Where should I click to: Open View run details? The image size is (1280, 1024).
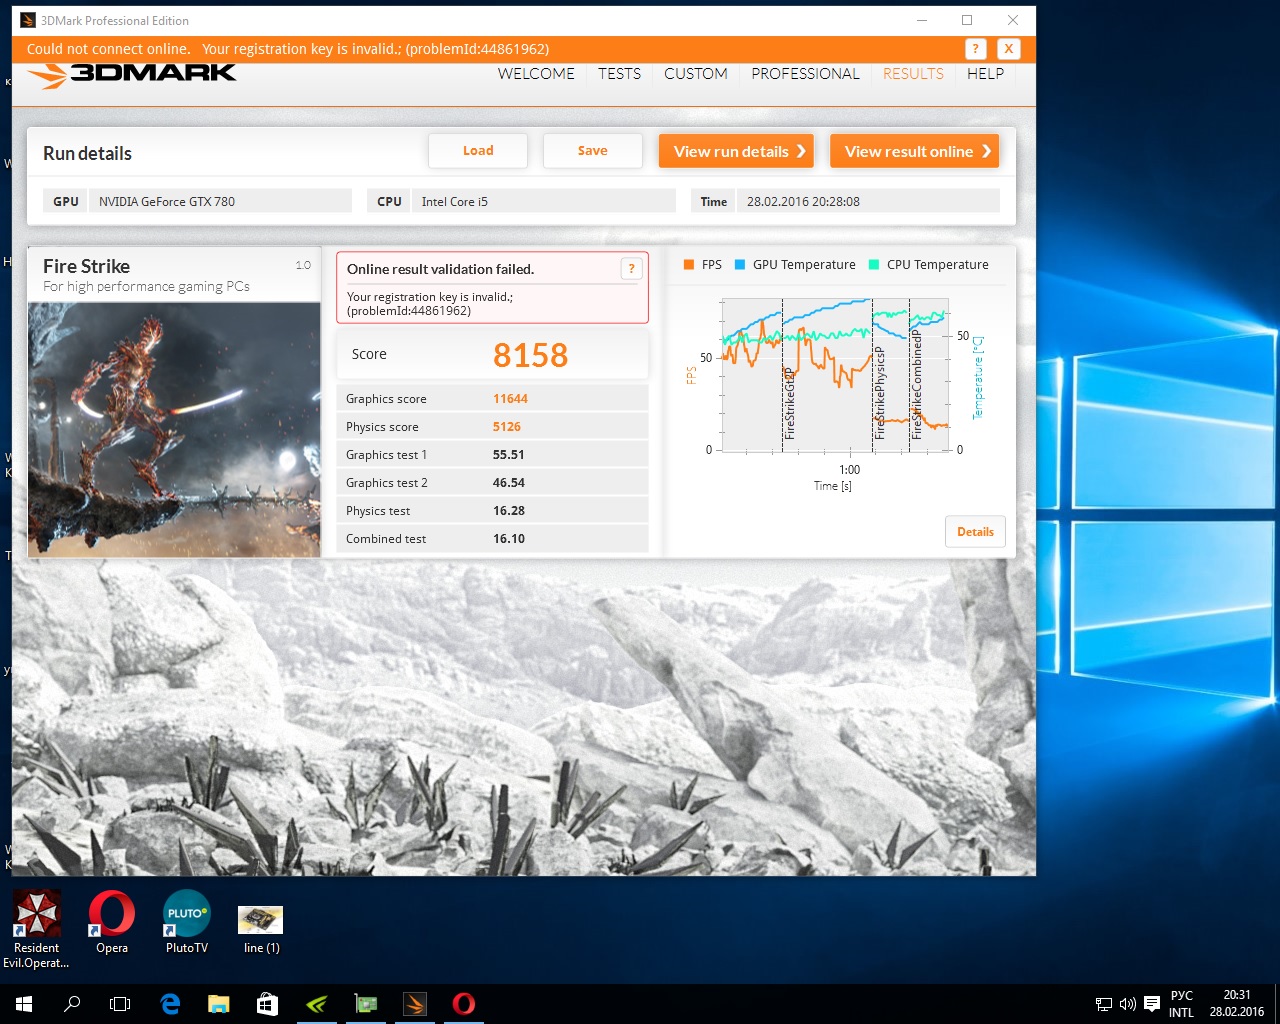tap(736, 151)
